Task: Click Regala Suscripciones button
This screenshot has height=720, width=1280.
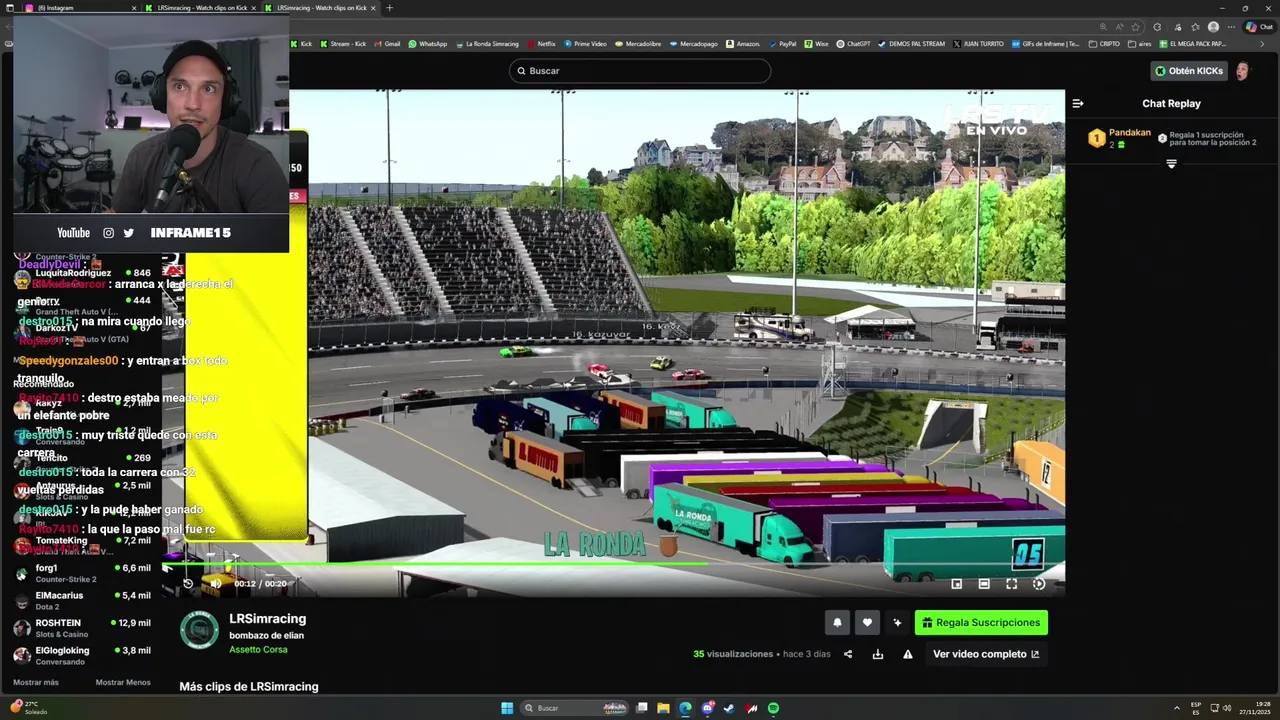Action: 981,622
